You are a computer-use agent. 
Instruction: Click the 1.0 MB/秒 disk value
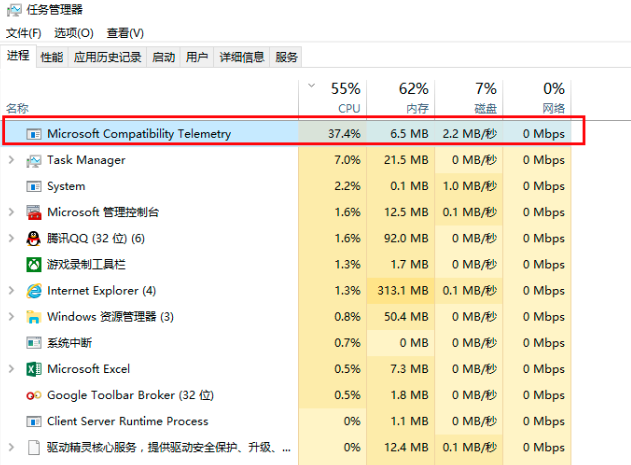[470, 186]
